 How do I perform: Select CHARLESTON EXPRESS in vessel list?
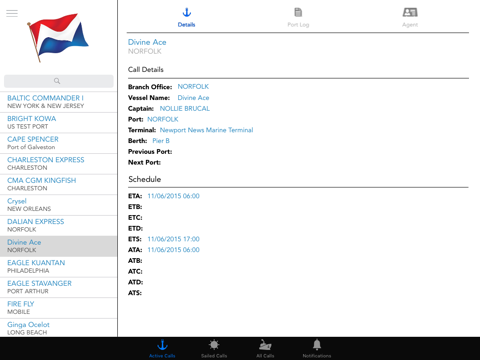point(58,164)
